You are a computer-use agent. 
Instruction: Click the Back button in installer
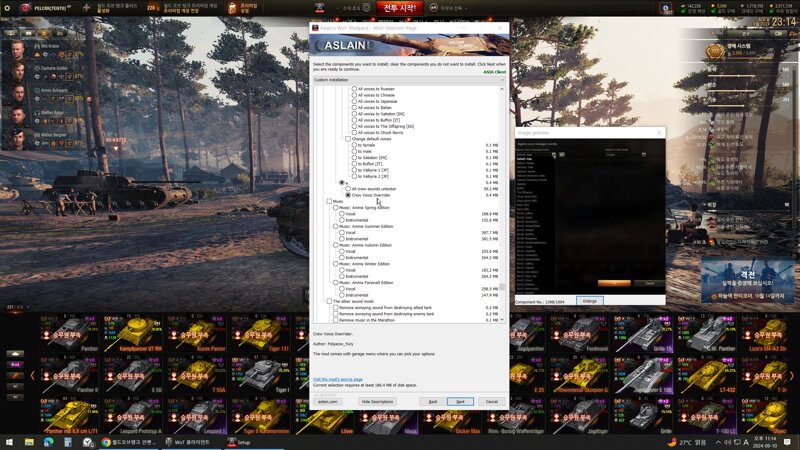[433, 402]
